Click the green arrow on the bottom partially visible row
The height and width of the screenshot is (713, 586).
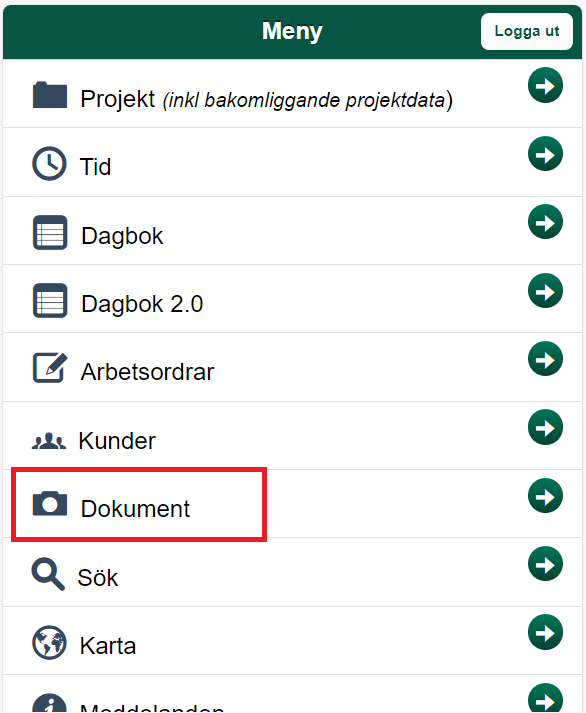click(x=546, y=698)
